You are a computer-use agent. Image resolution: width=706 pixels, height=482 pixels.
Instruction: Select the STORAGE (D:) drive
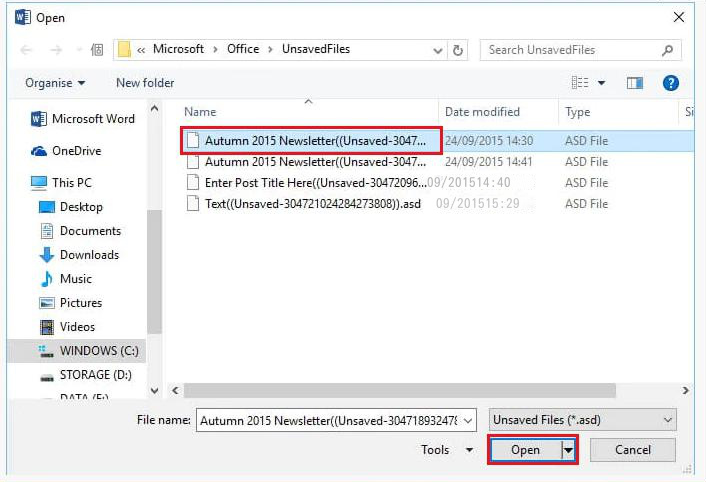[x=86, y=375]
